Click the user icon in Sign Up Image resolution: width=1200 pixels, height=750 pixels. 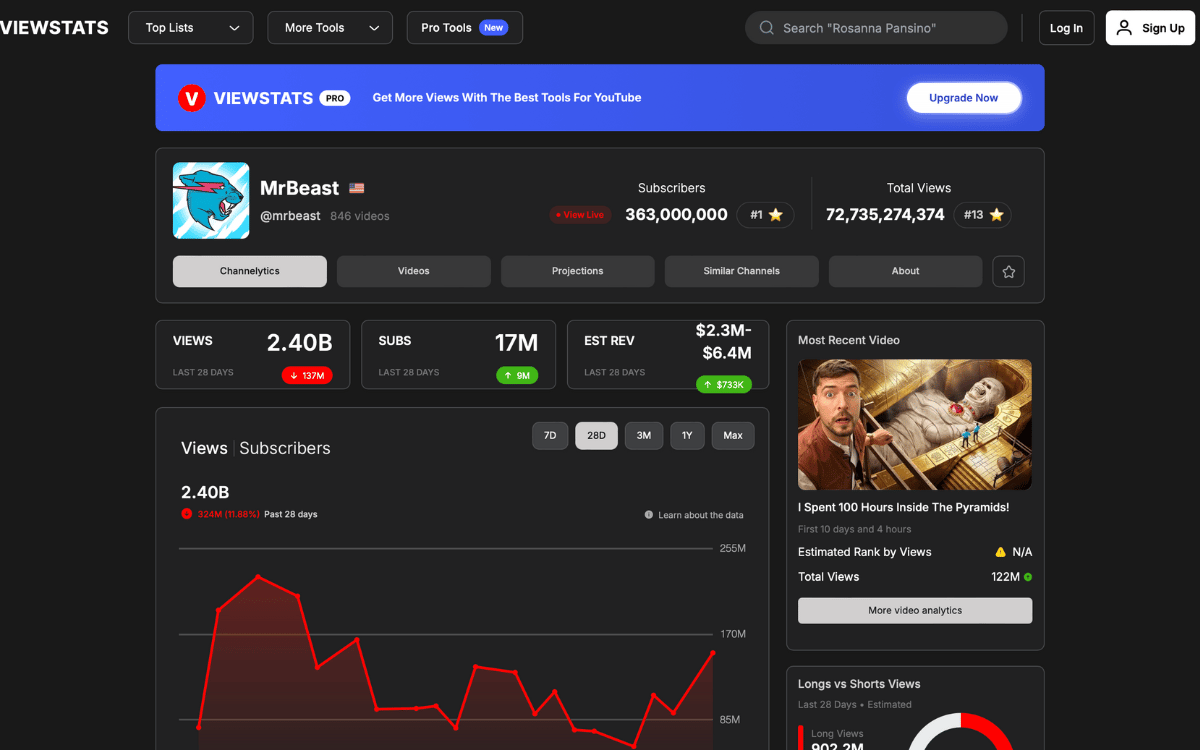click(x=1125, y=28)
